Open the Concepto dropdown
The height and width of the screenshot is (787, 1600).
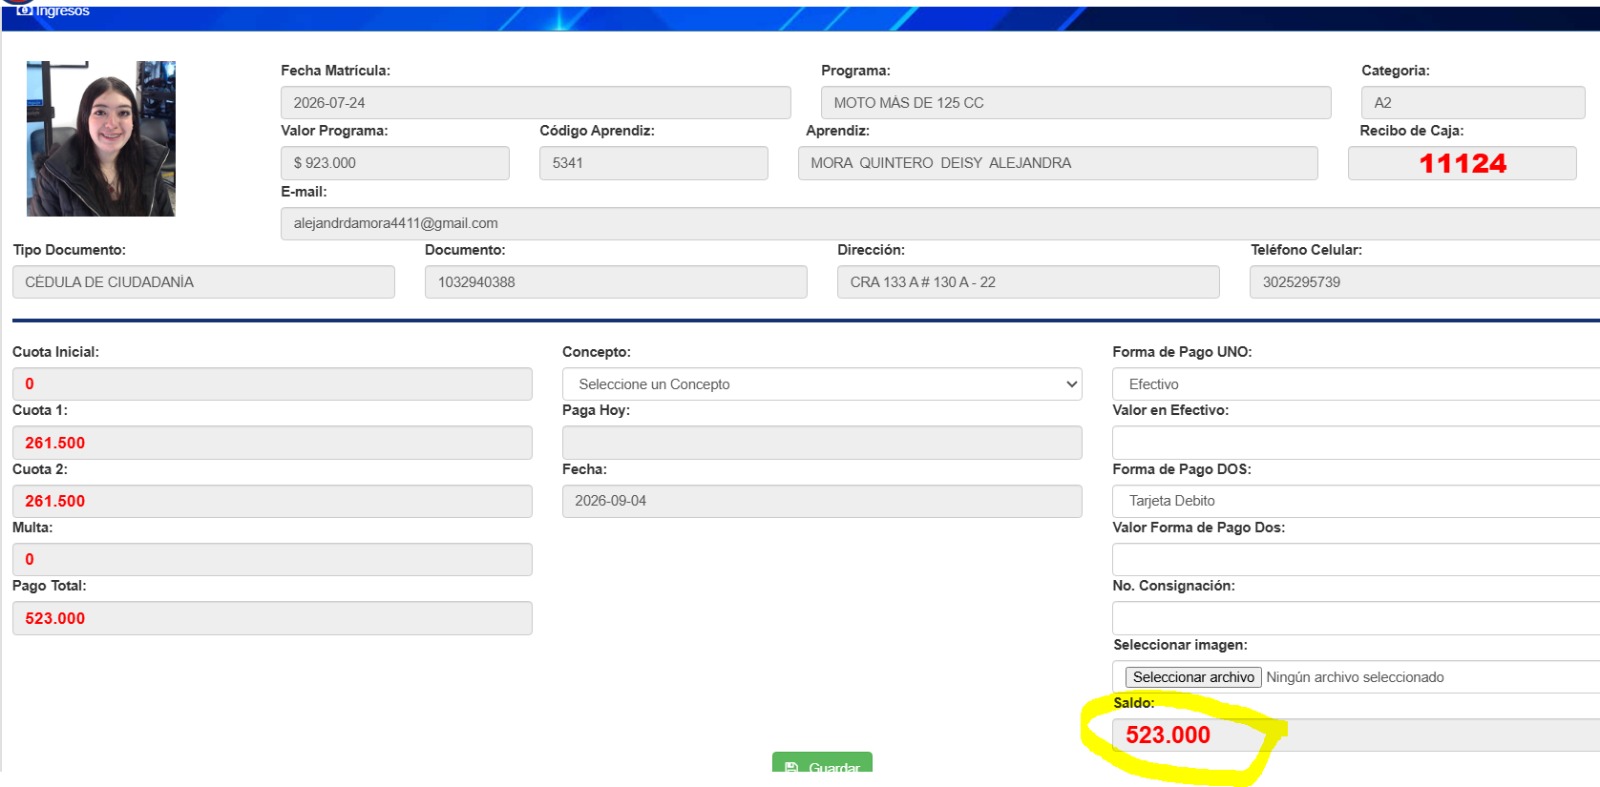pos(822,384)
